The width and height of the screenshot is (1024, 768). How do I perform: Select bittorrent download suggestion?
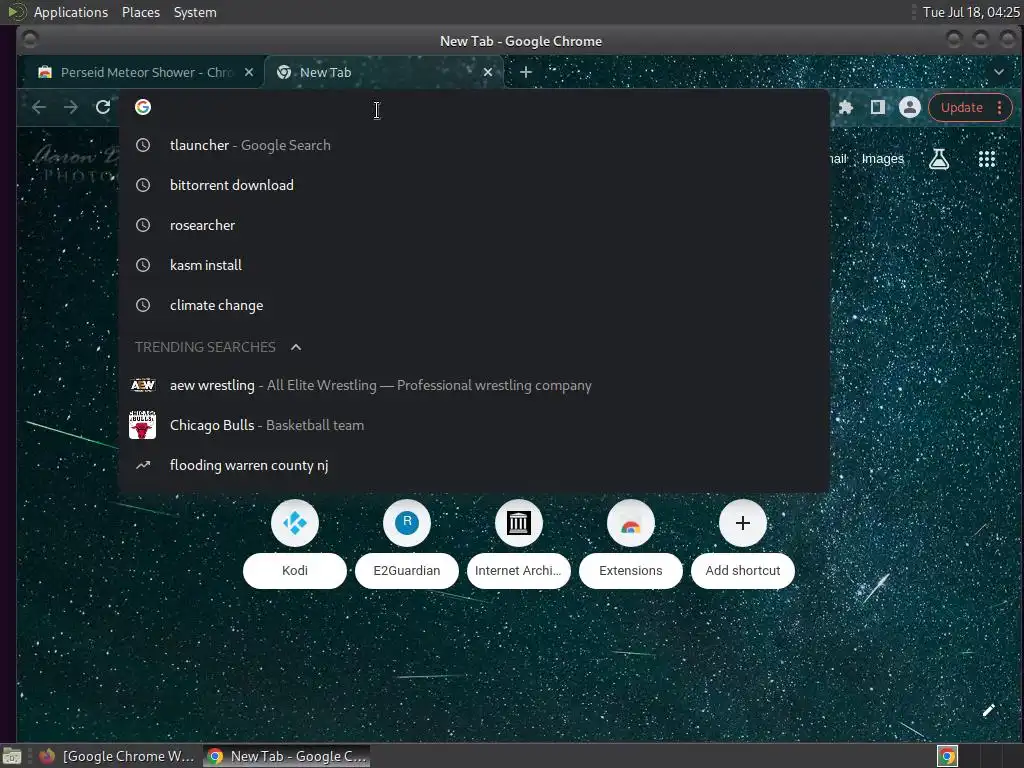(474, 185)
